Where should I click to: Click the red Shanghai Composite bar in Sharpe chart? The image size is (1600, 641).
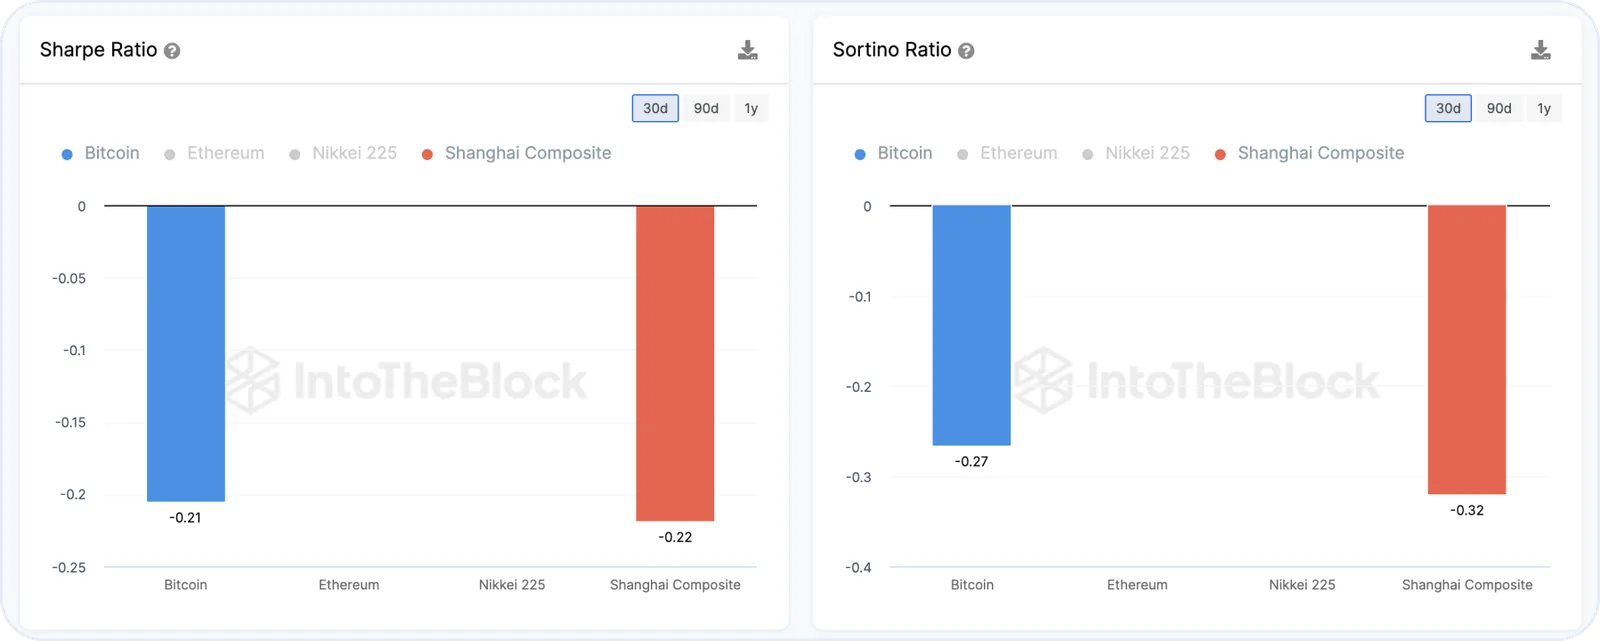point(675,363)
